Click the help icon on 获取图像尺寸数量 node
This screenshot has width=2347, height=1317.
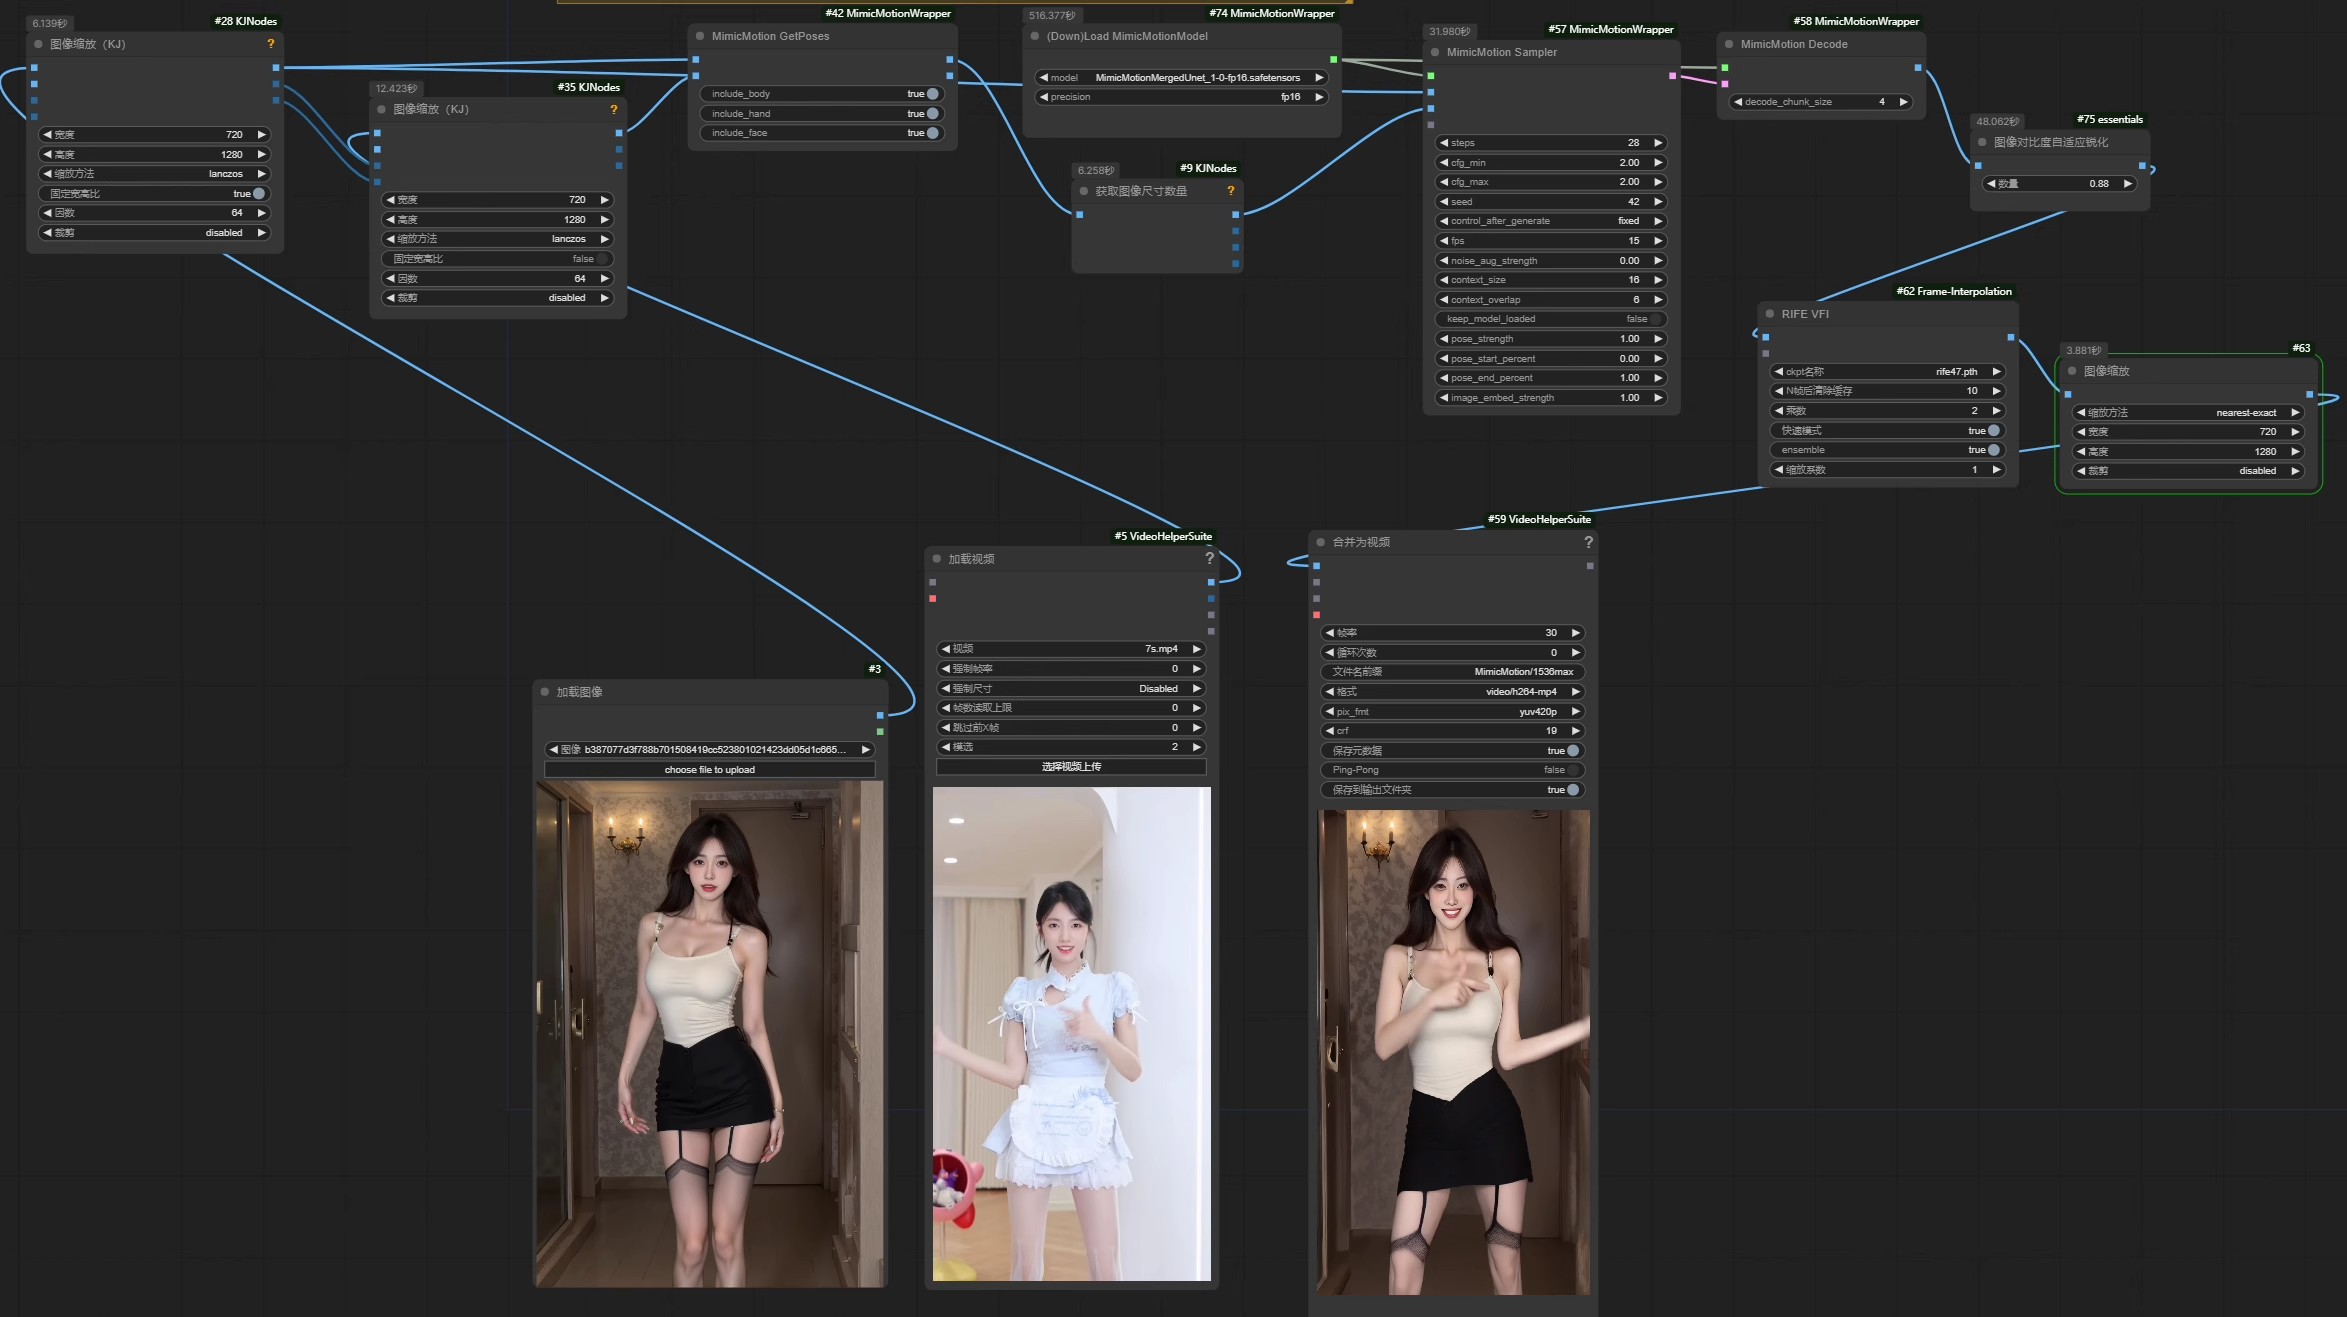click(1231, 191)
